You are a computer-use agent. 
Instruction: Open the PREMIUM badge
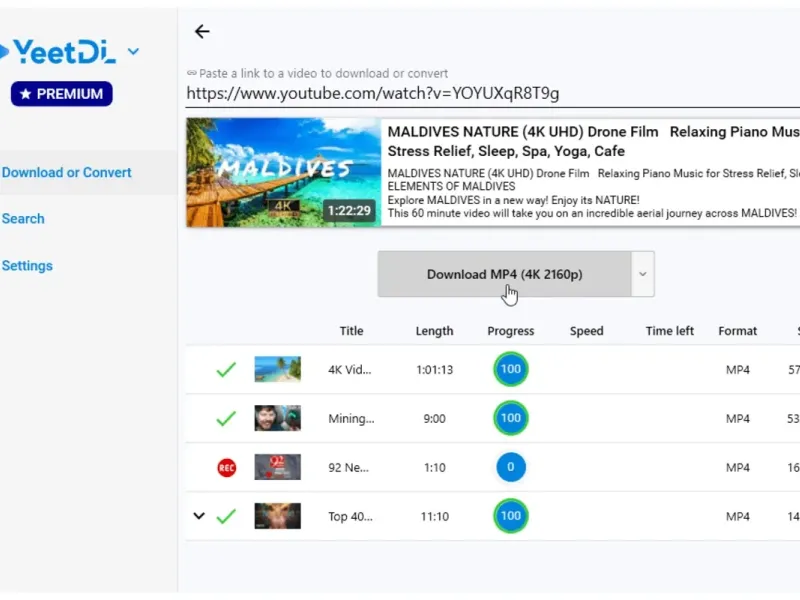[62, 94]
